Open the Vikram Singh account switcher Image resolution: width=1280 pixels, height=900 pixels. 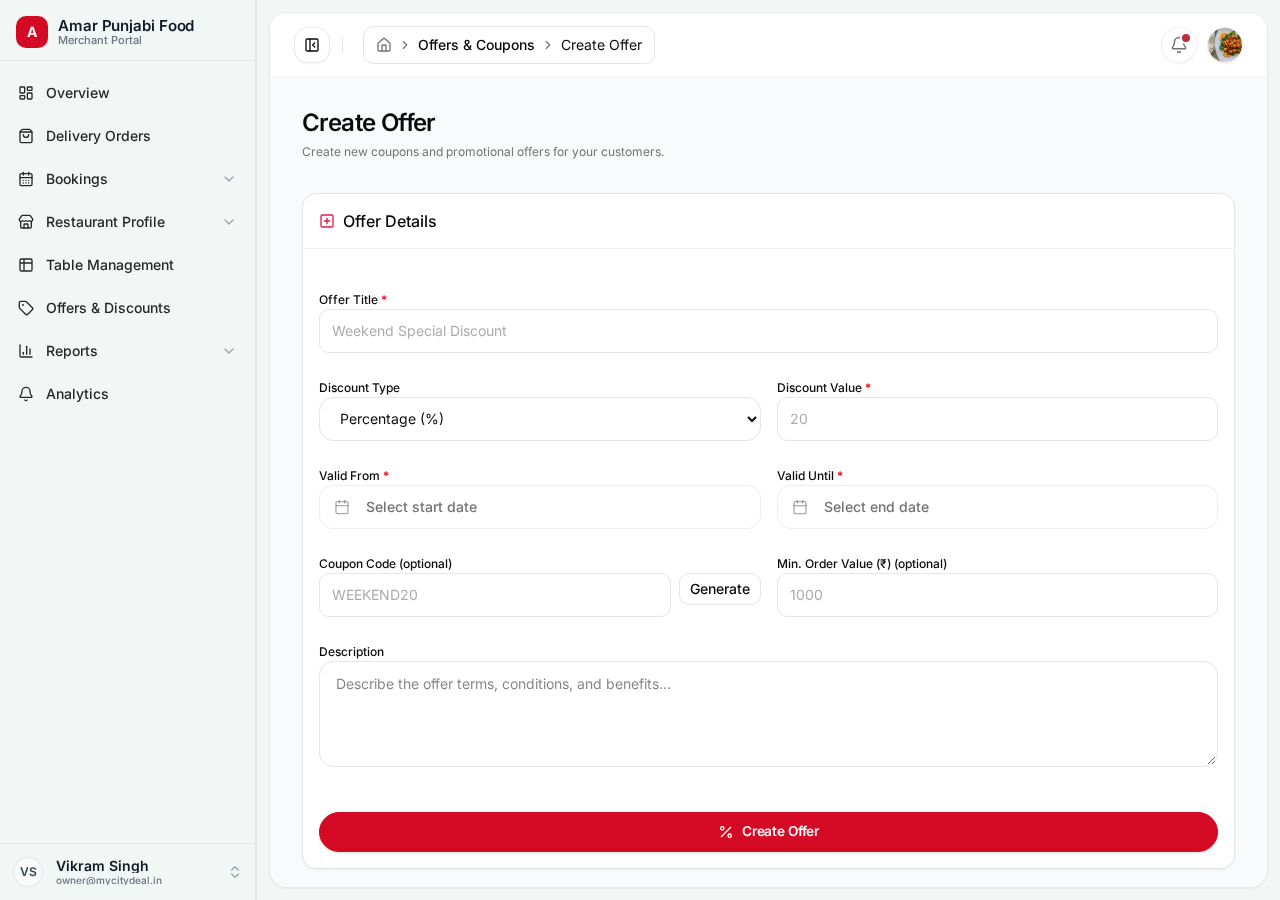pos(128,872)
